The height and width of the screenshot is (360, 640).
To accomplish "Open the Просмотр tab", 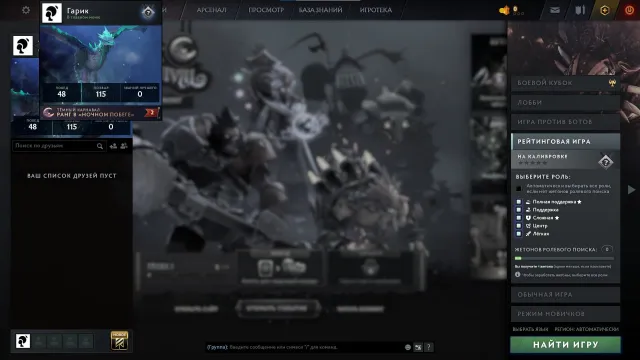I will pyautogui.click(x=266, y=10).
